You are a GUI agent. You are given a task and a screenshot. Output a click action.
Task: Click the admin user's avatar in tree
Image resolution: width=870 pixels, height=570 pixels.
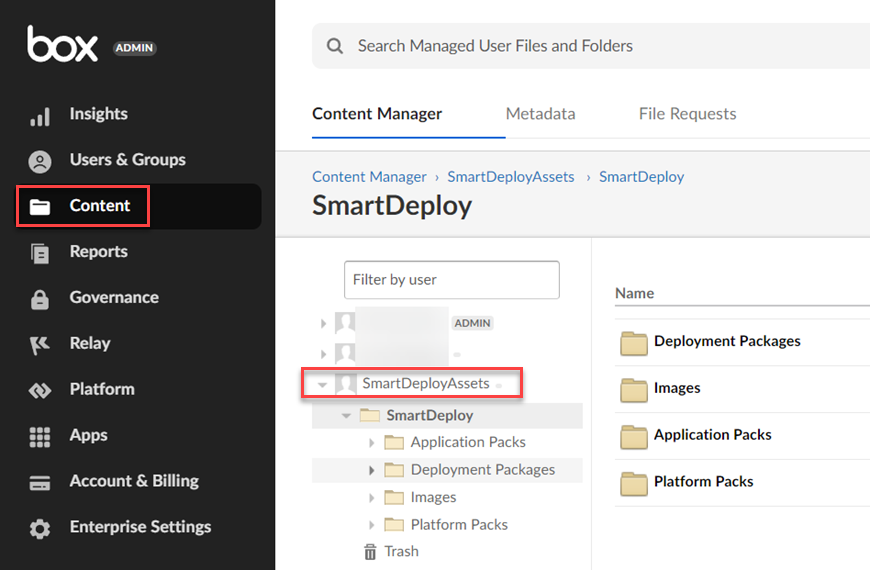[345, 323]
